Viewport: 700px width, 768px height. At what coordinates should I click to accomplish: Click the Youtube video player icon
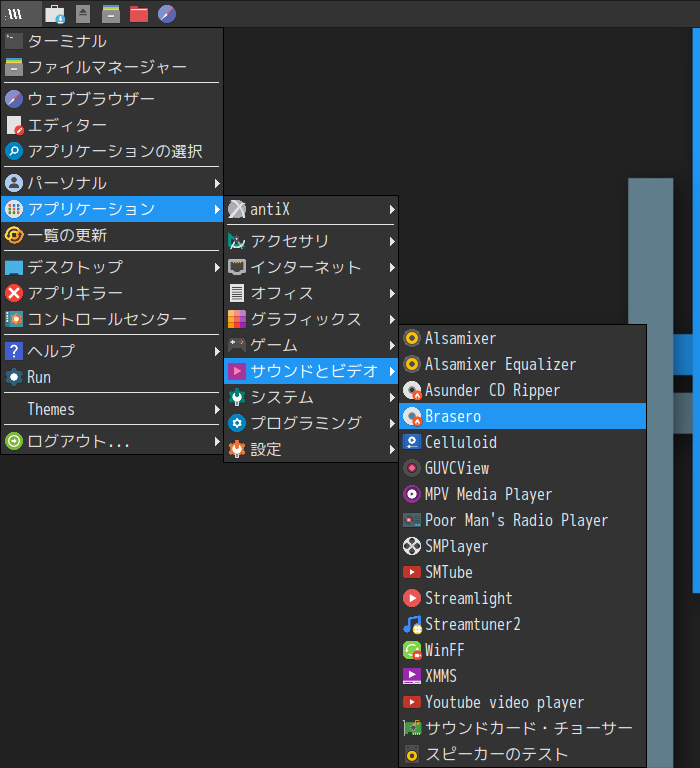point(412,702)
